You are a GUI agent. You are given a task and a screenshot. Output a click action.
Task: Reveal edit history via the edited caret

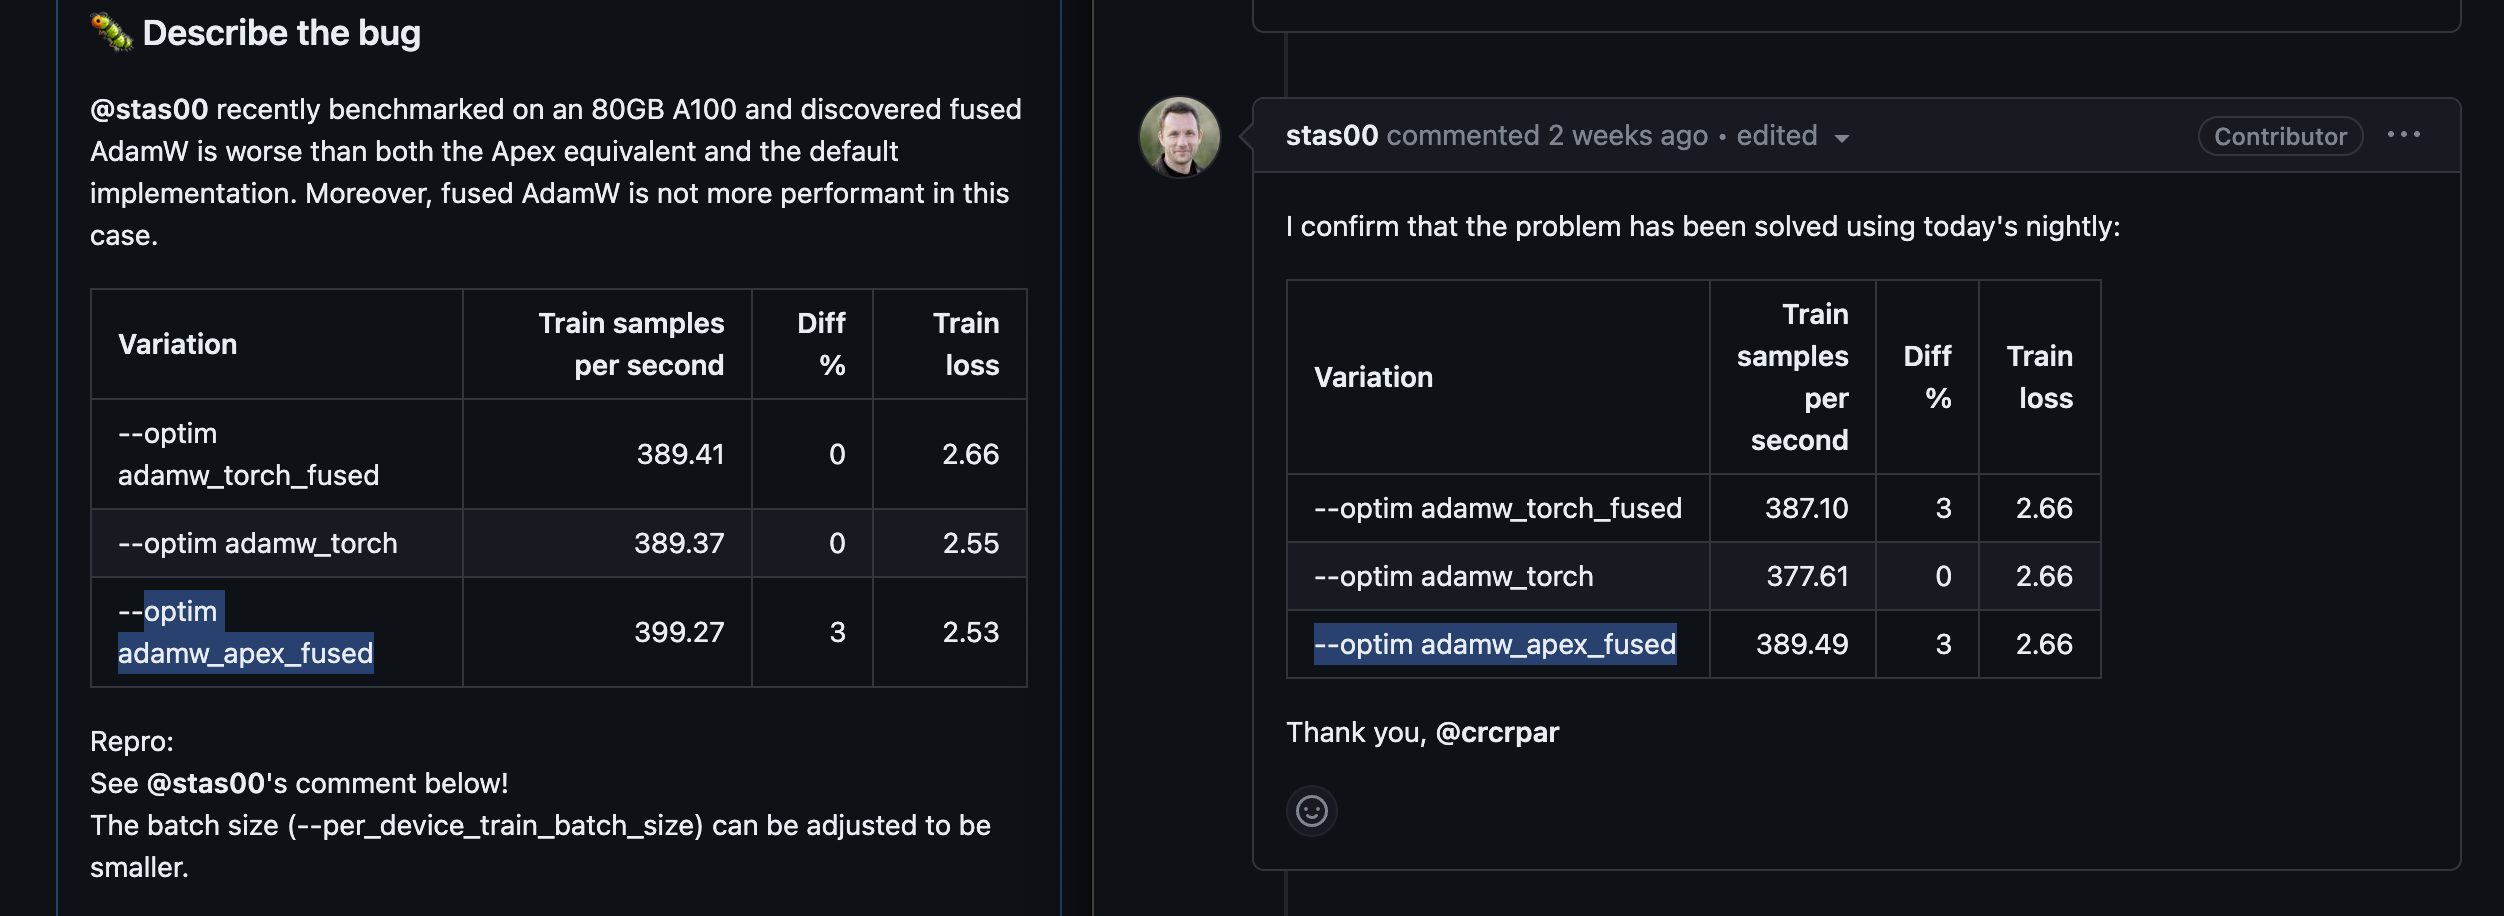(x=1843, y=137)
